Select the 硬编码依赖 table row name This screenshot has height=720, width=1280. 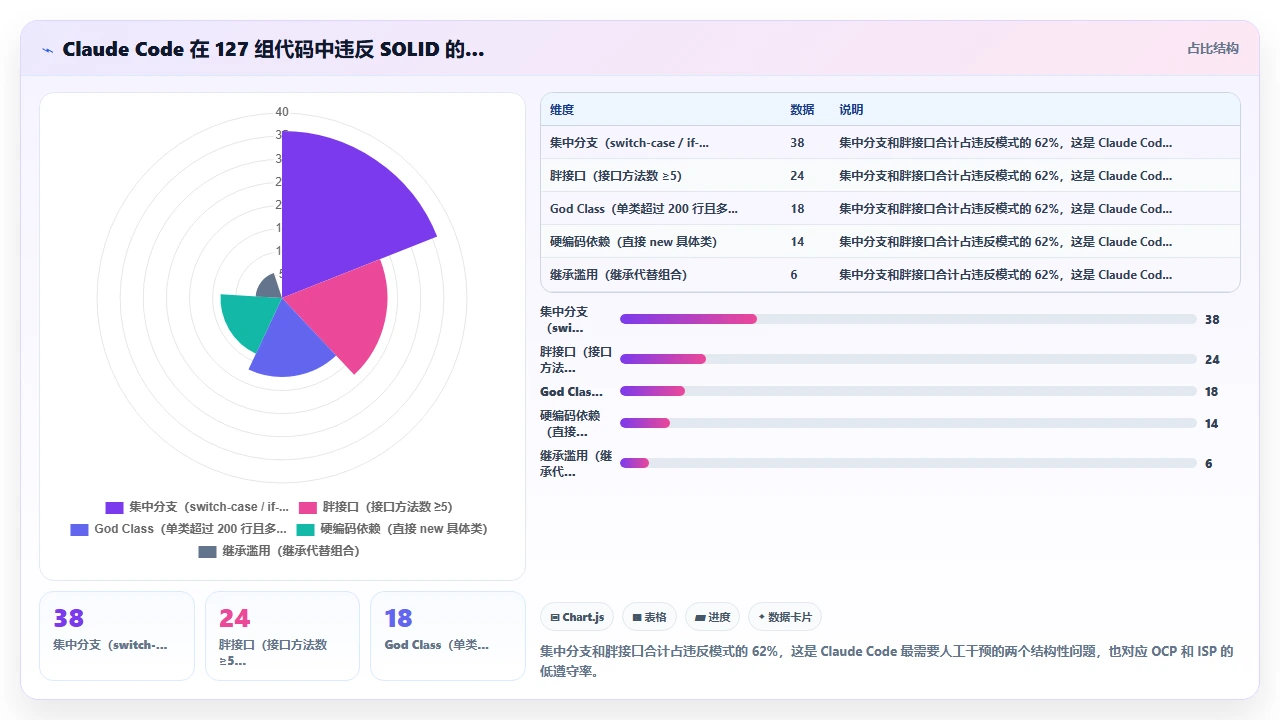coord(633,242)
